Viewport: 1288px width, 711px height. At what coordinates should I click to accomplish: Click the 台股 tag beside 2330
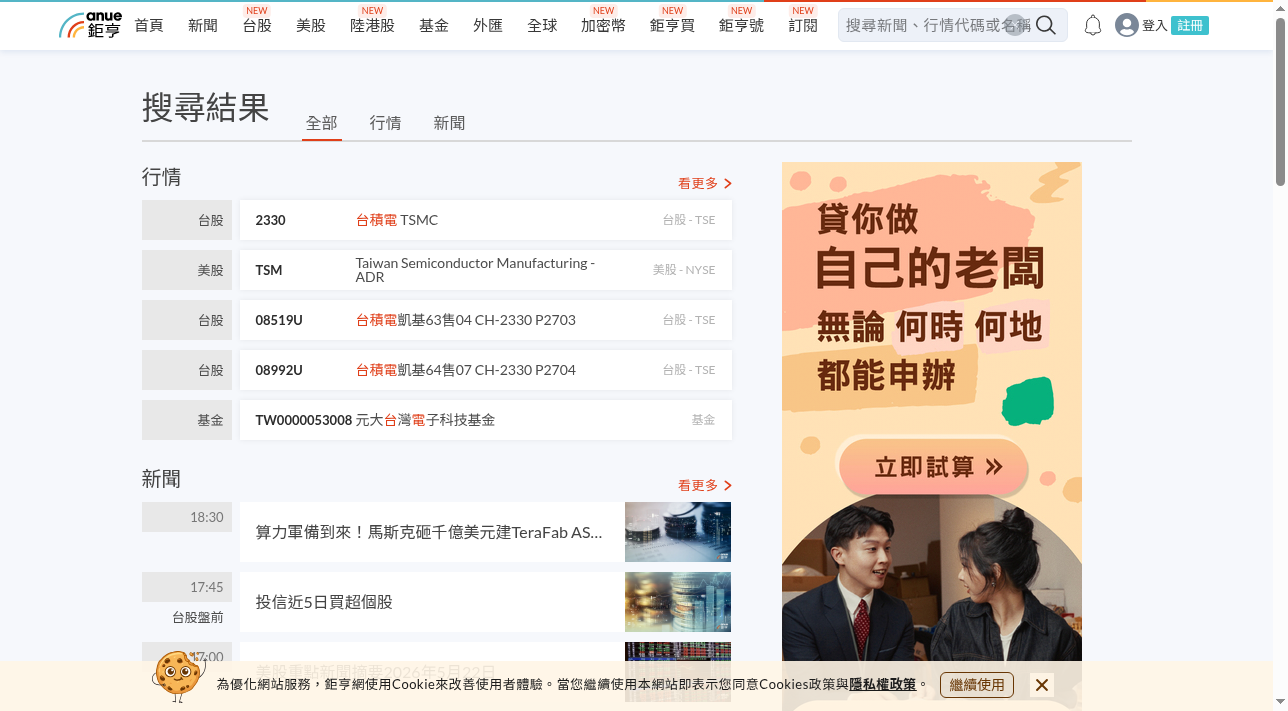click(187, 220)
